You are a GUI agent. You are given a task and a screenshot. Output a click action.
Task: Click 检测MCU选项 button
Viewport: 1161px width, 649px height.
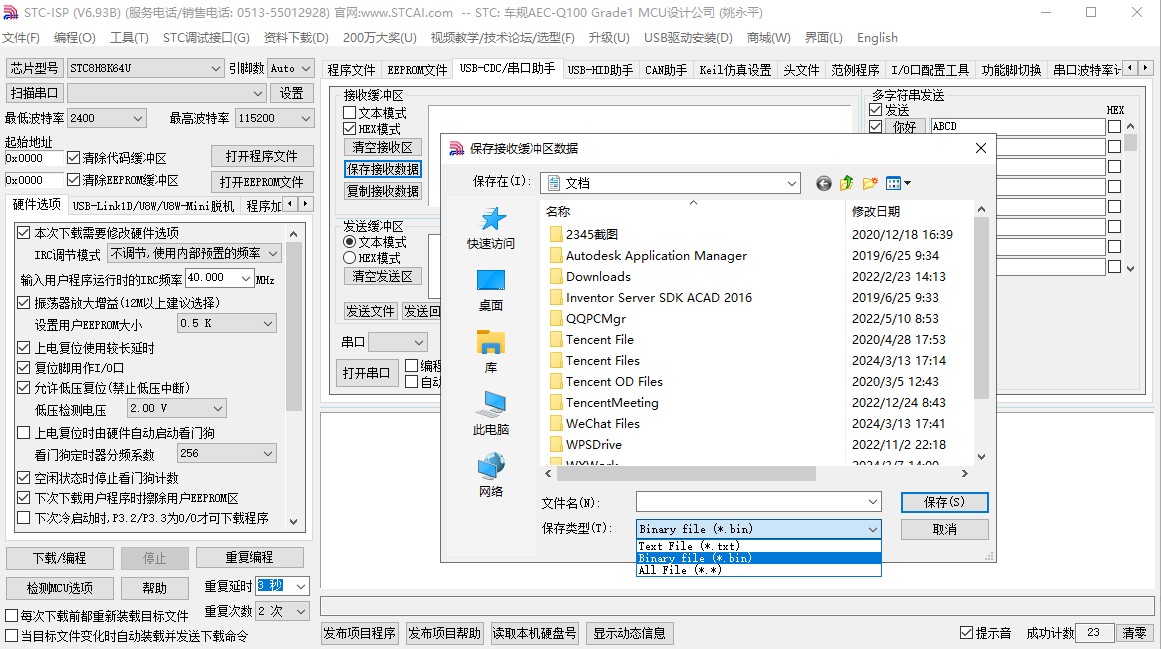click(x=60, y=588)
